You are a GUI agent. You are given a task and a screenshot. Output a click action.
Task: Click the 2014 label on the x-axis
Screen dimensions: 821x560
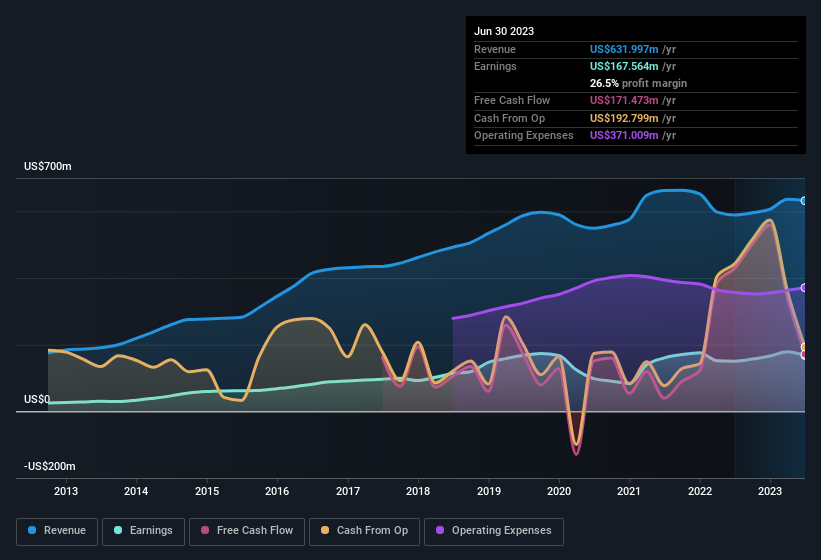(136, 491)
